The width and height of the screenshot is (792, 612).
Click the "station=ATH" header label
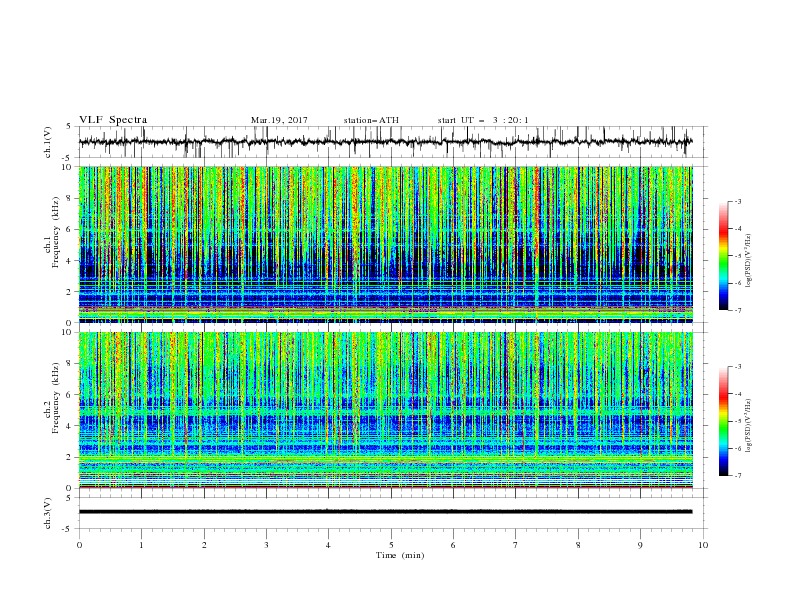(371, 120)
